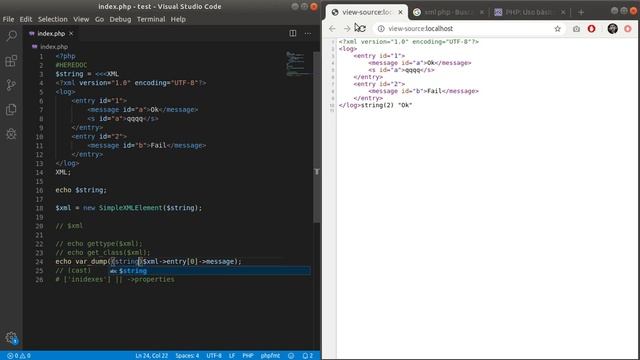Close the xml php browser tab
640x360 pixels.
pos(482,12)
